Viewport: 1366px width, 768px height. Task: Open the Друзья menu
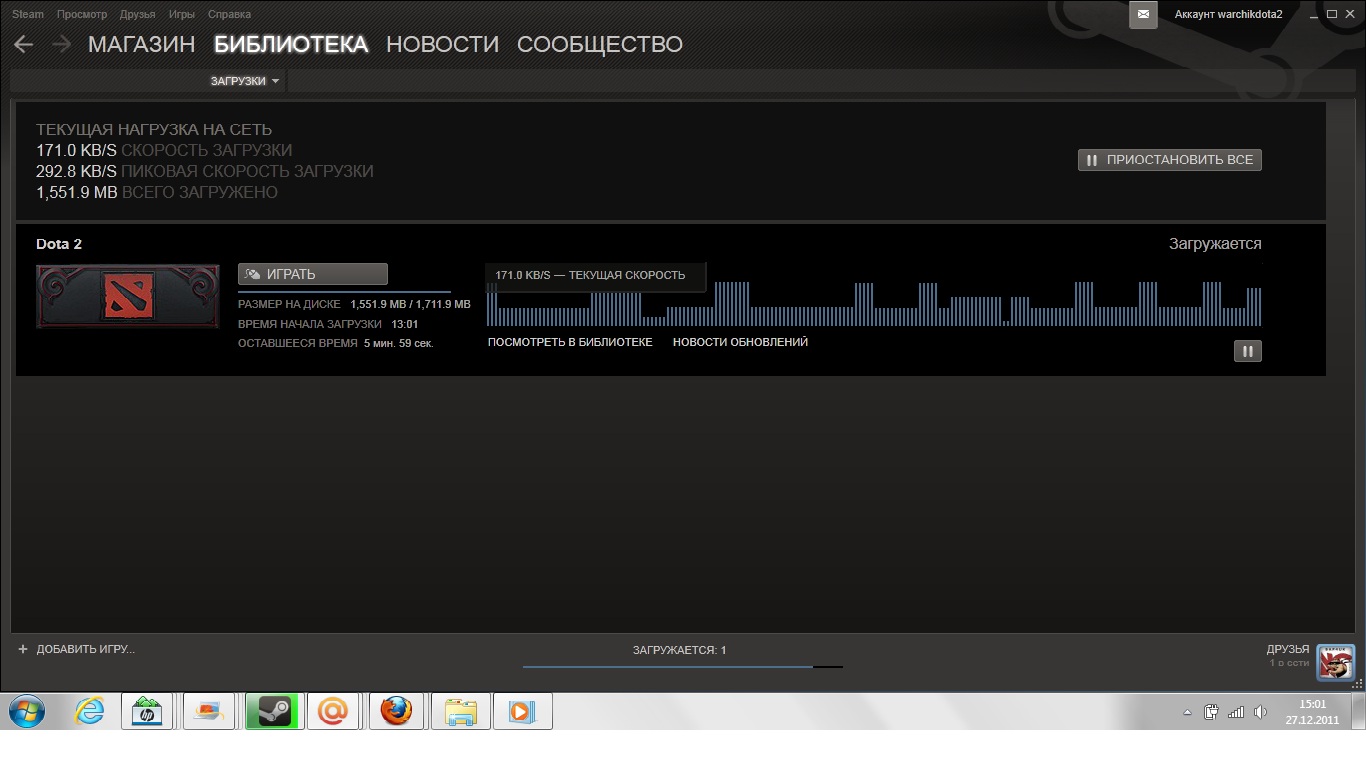(x=137, y=15)
